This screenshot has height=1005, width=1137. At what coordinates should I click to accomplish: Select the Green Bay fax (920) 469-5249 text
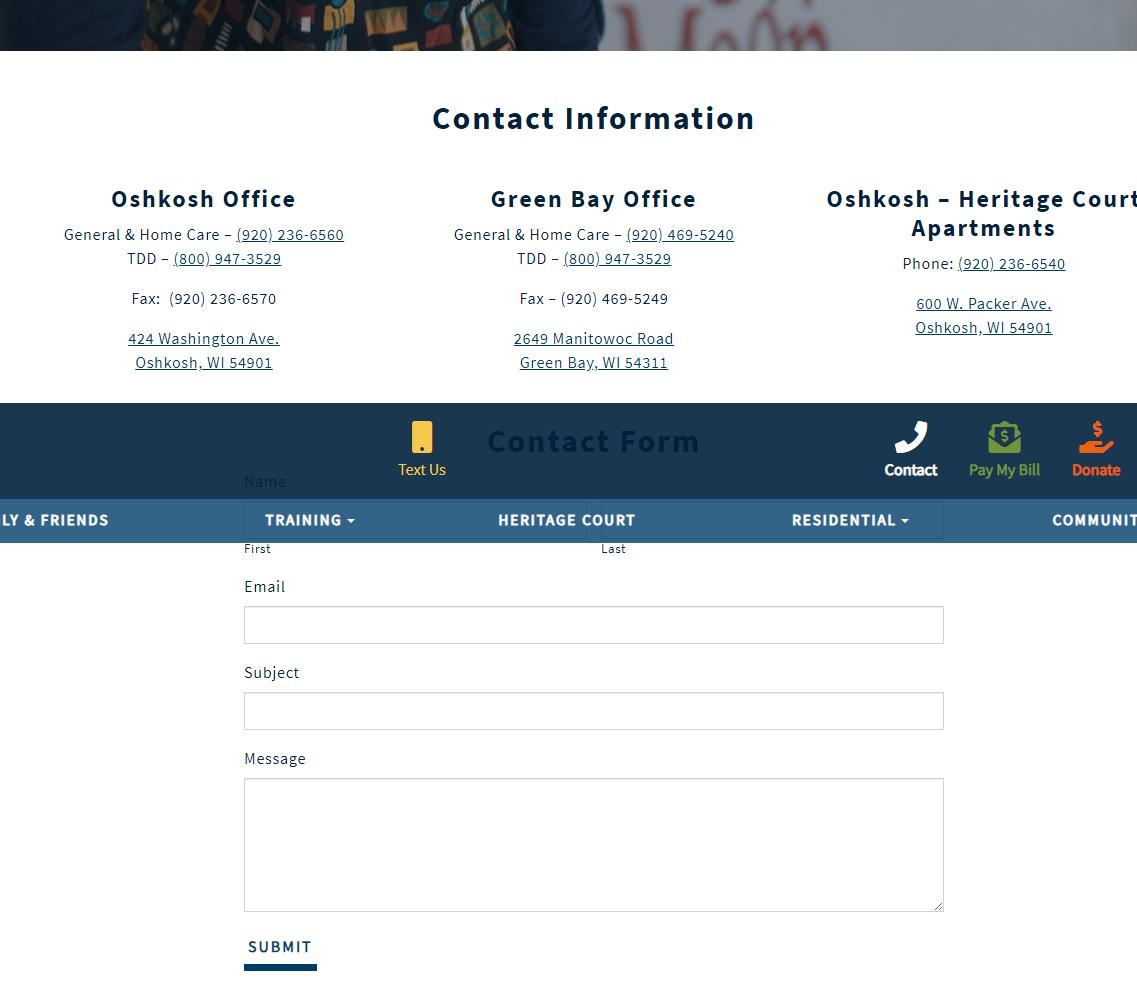coord(614,299)
